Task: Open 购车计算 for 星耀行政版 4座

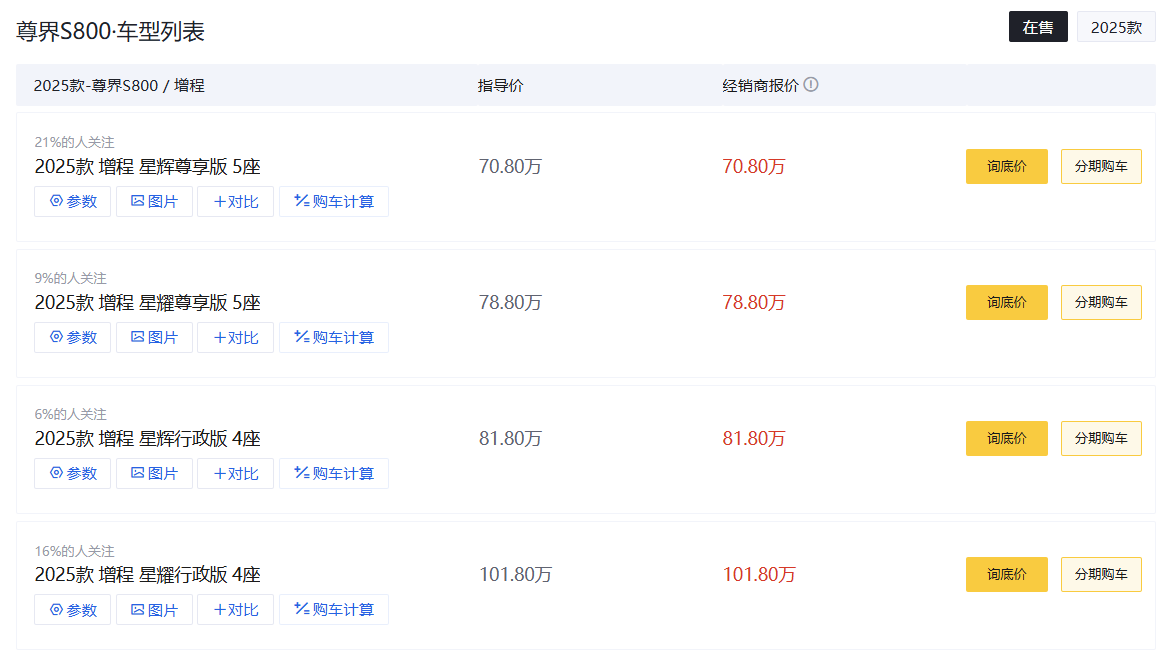Action: [333, 610]
